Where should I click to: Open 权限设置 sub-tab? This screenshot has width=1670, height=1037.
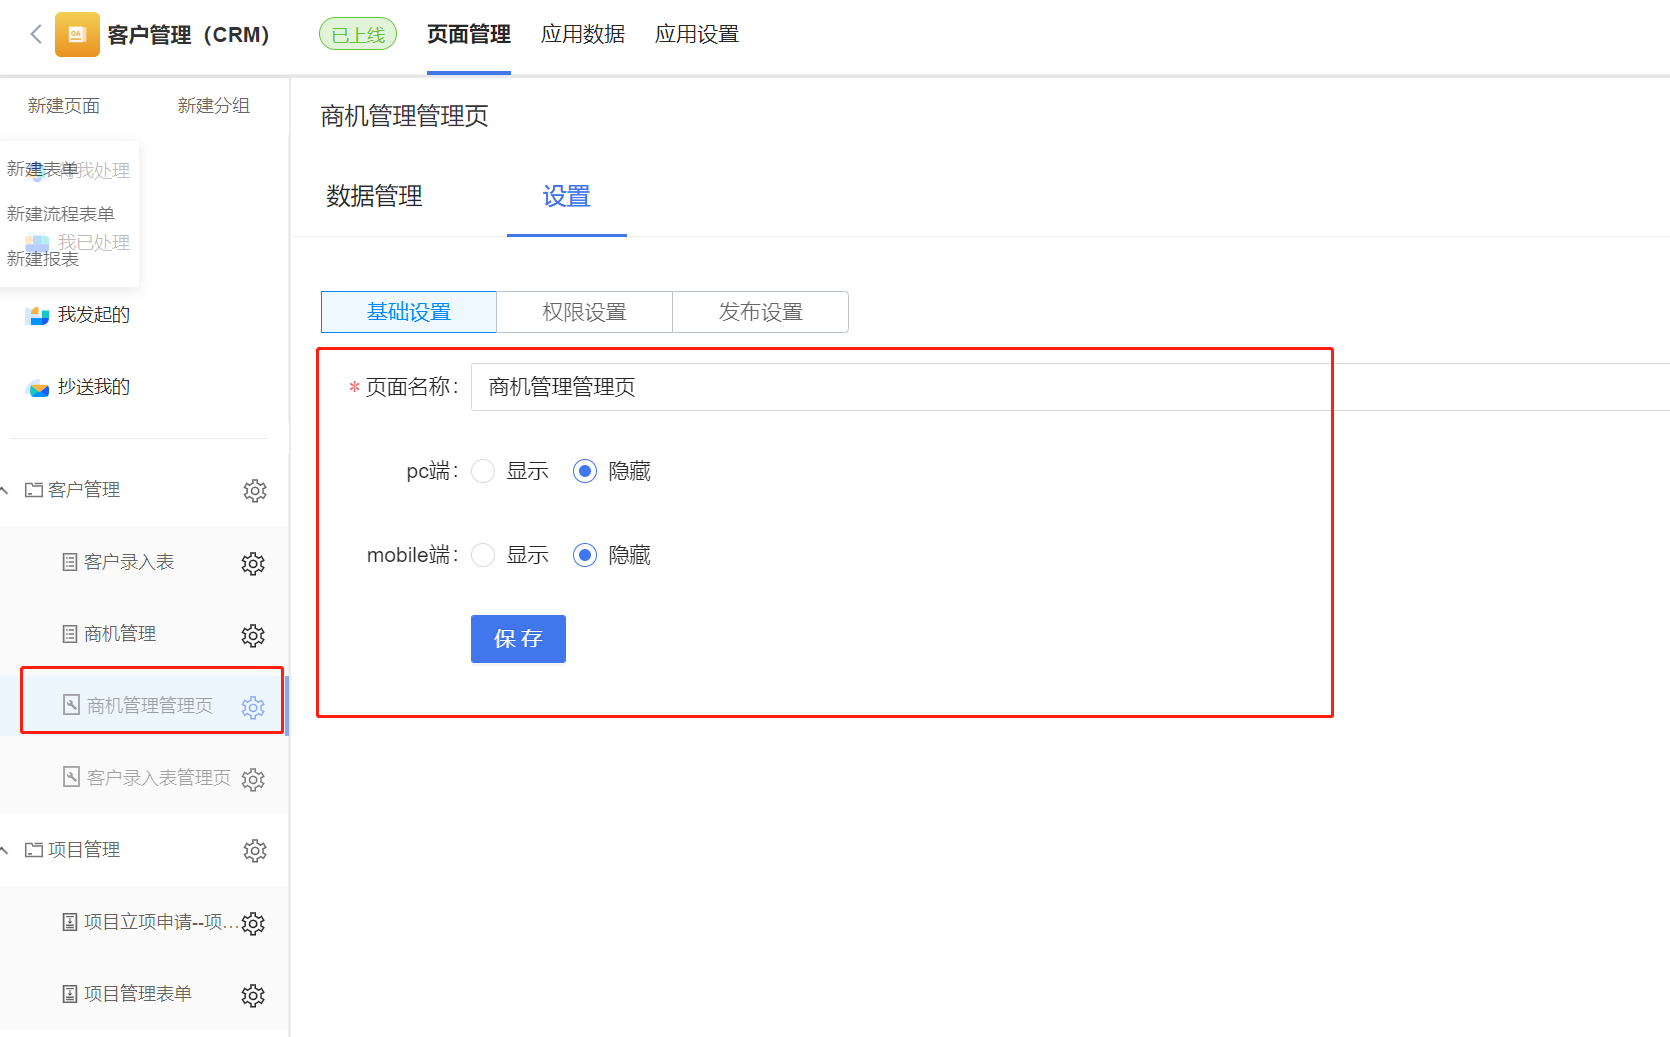tap(585, 312)
